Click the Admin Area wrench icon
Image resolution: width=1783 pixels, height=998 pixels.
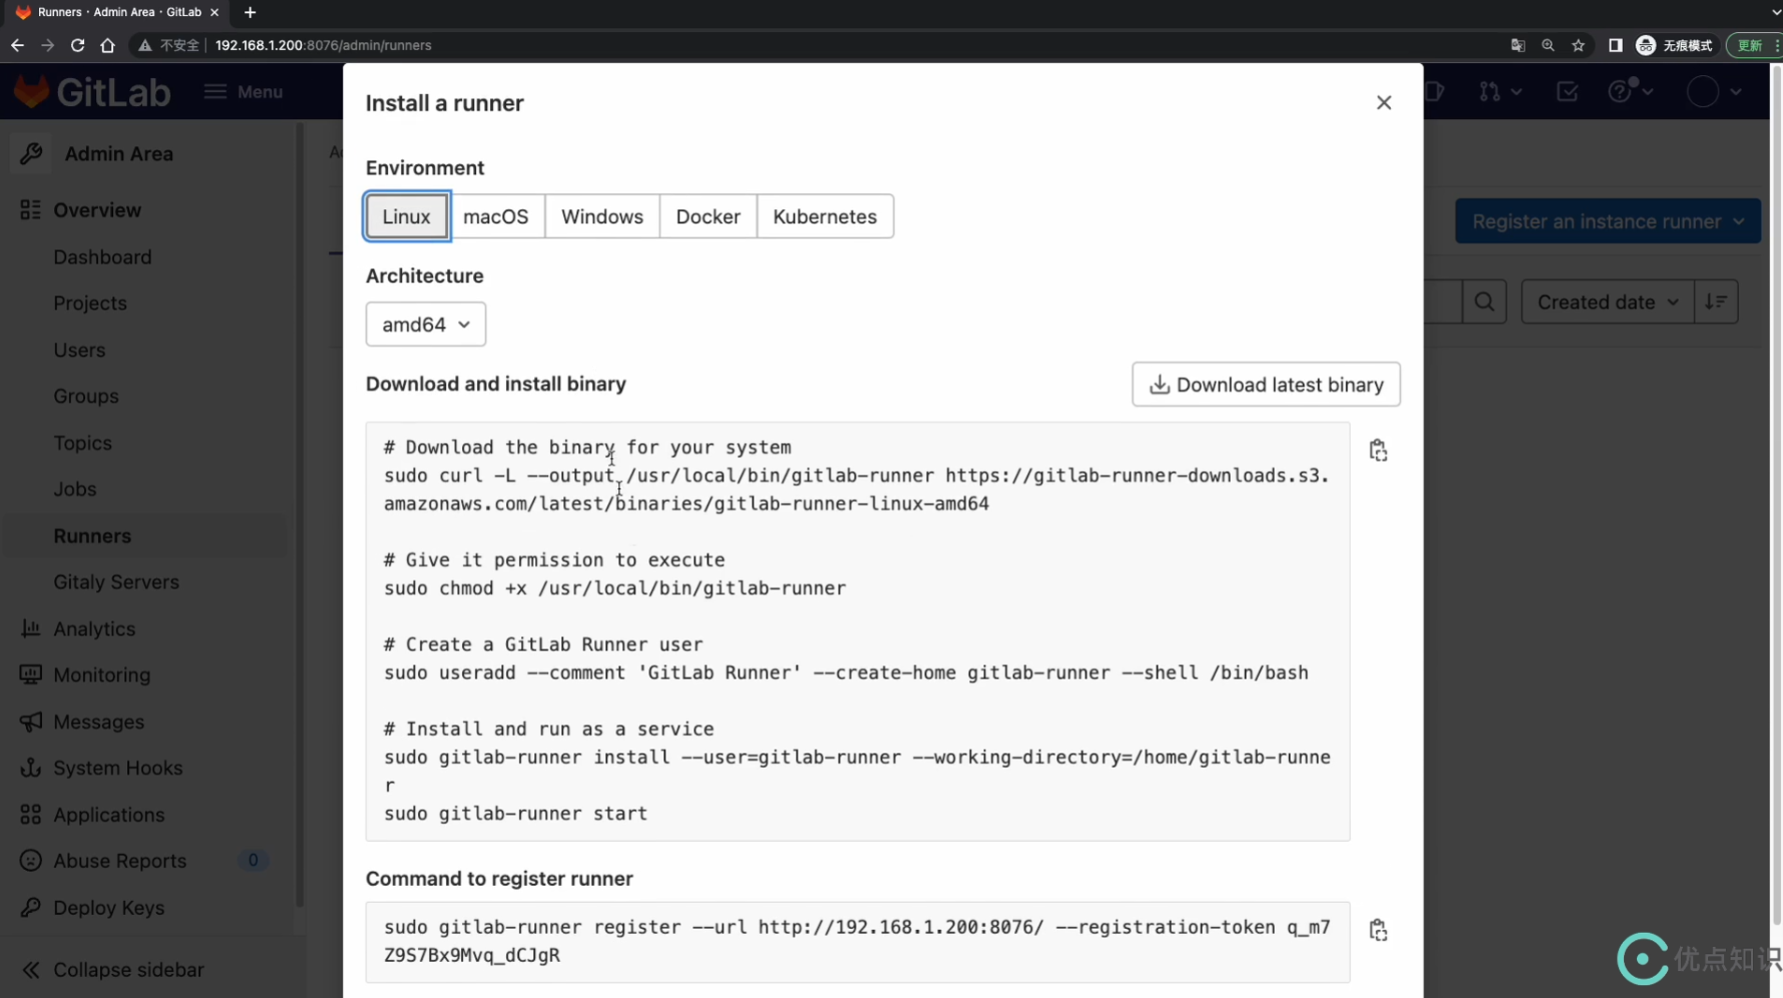(x=31, y=154)
